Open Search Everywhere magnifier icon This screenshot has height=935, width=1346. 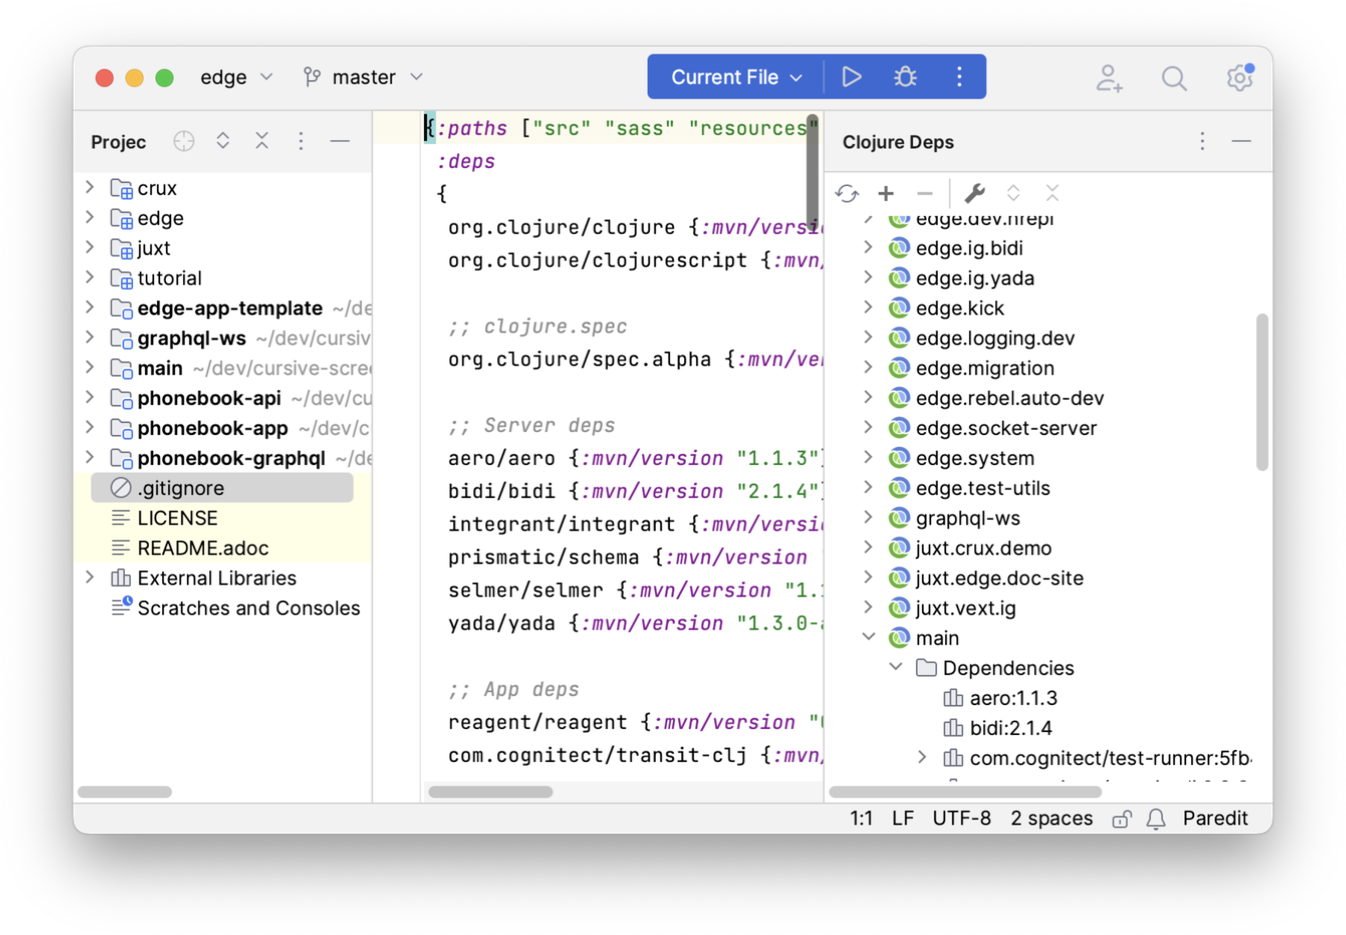tap(1174, 77)
